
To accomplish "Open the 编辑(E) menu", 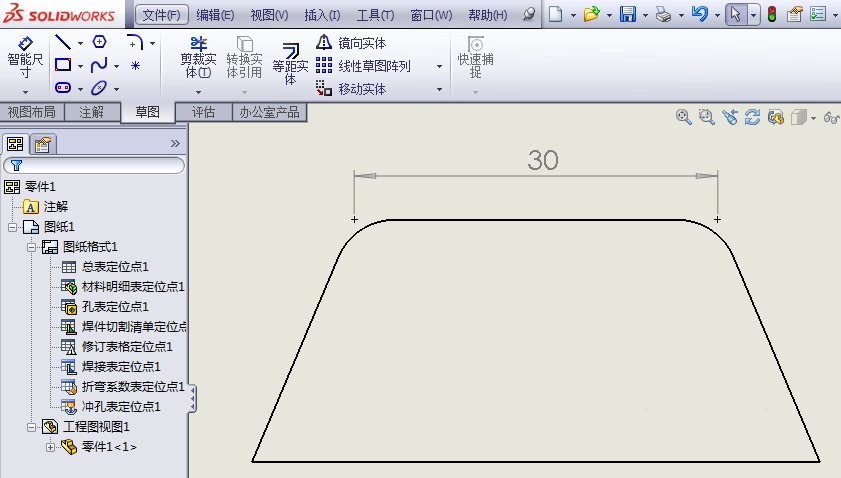I will 215,15.
